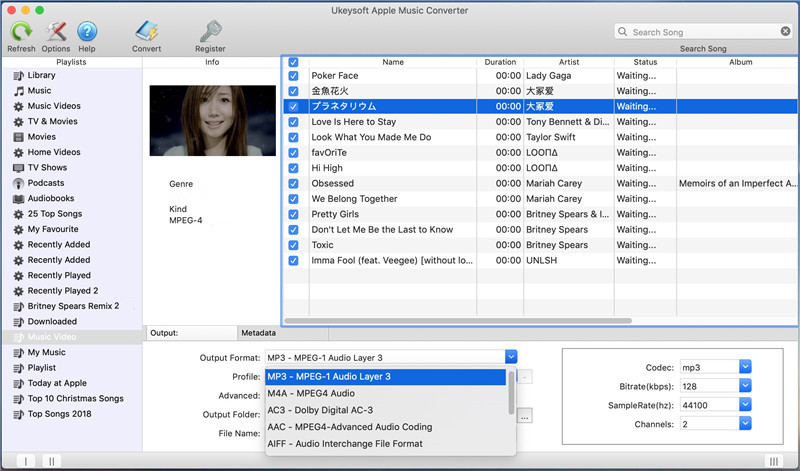Choose AAC - MPEG4-Advanced Audio Coding format
Screen dimensions: 800x471
pyautogui.click(x=386, y=427)
